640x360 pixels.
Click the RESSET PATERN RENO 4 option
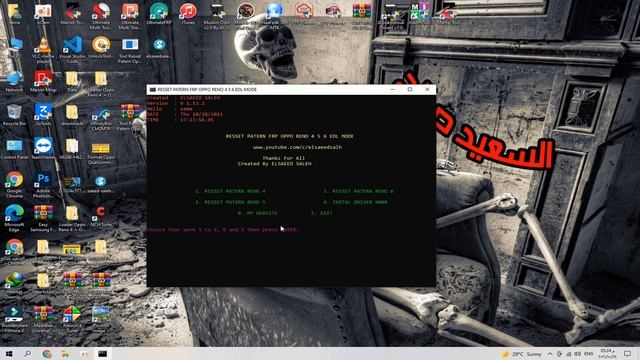[x=230, y=191]
